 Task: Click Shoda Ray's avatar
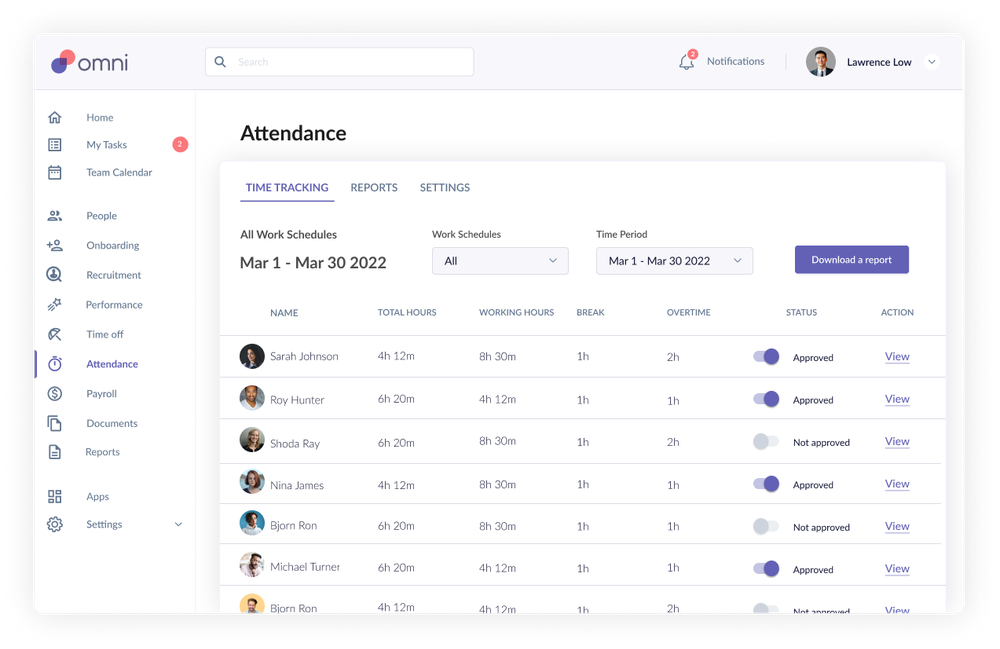click(x=252, y=440)
